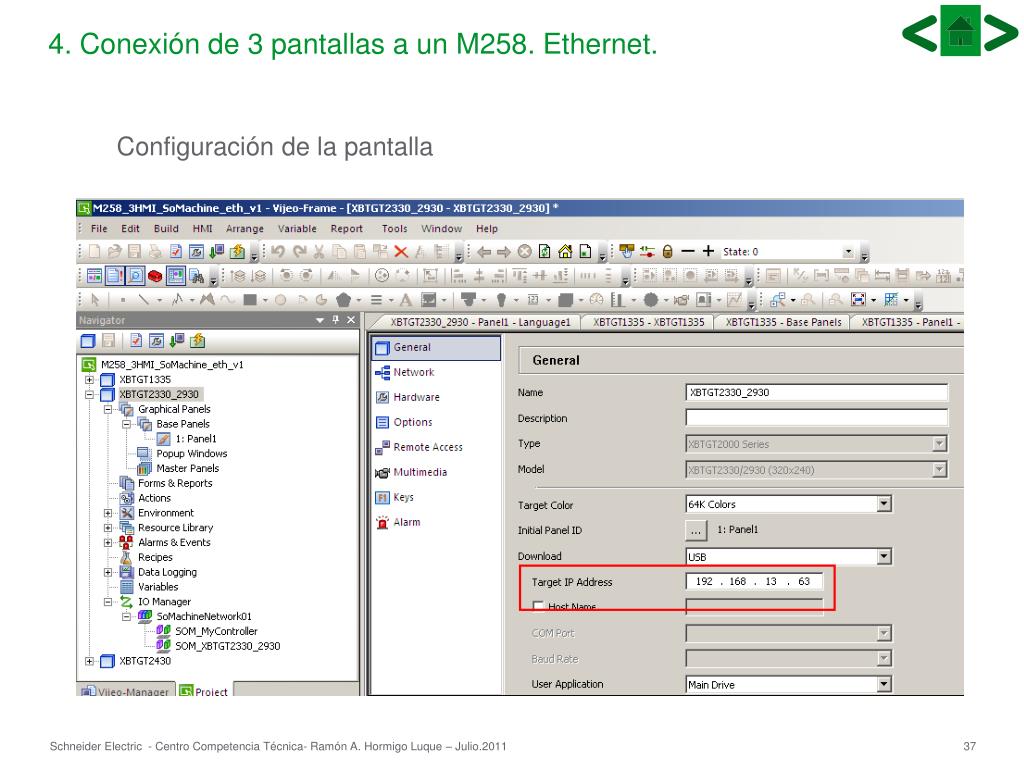1024x768 pixels.
Task: Select the pentagon polygon drawing tool
Action: click(343, 300)
